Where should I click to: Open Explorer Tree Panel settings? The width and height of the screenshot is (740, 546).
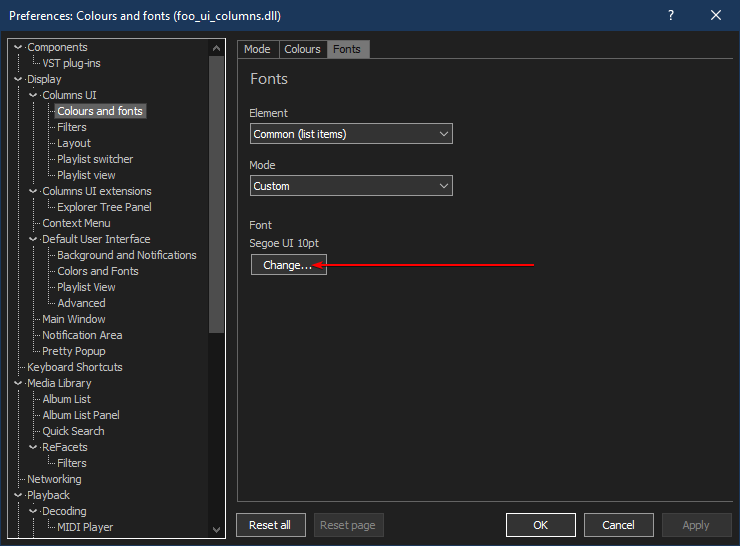[104, 207]
